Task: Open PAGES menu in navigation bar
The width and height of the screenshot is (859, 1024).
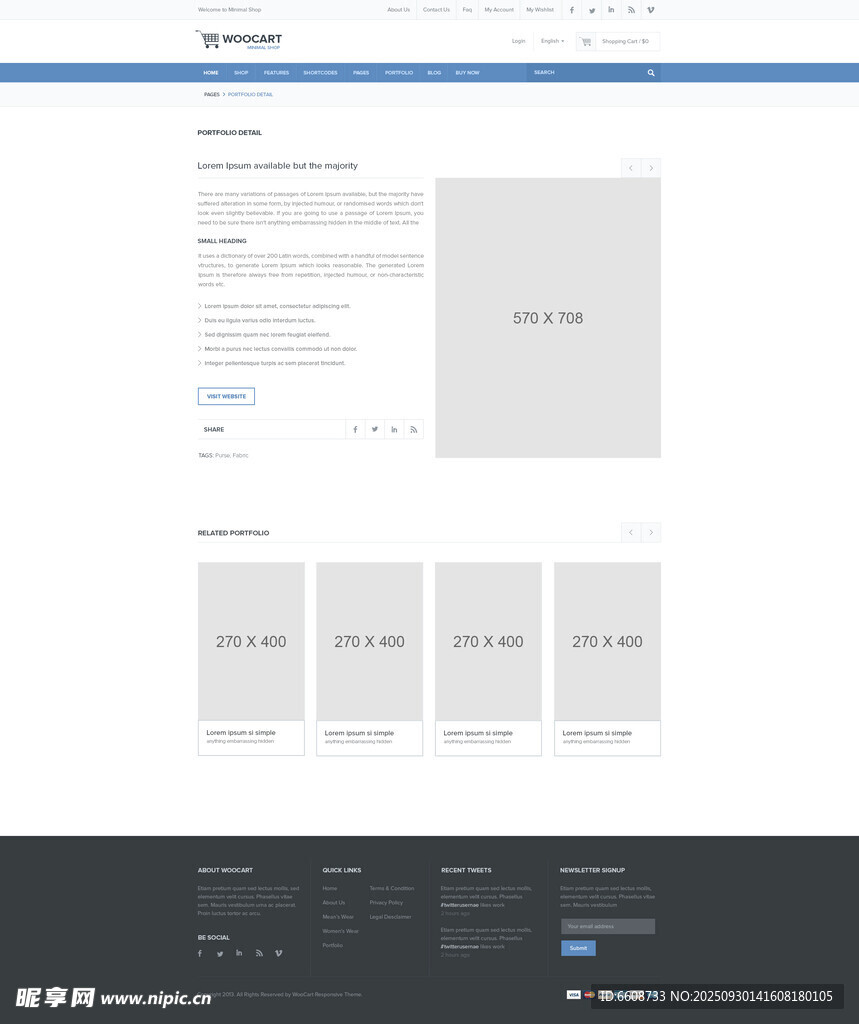Action: click(361, 72)
